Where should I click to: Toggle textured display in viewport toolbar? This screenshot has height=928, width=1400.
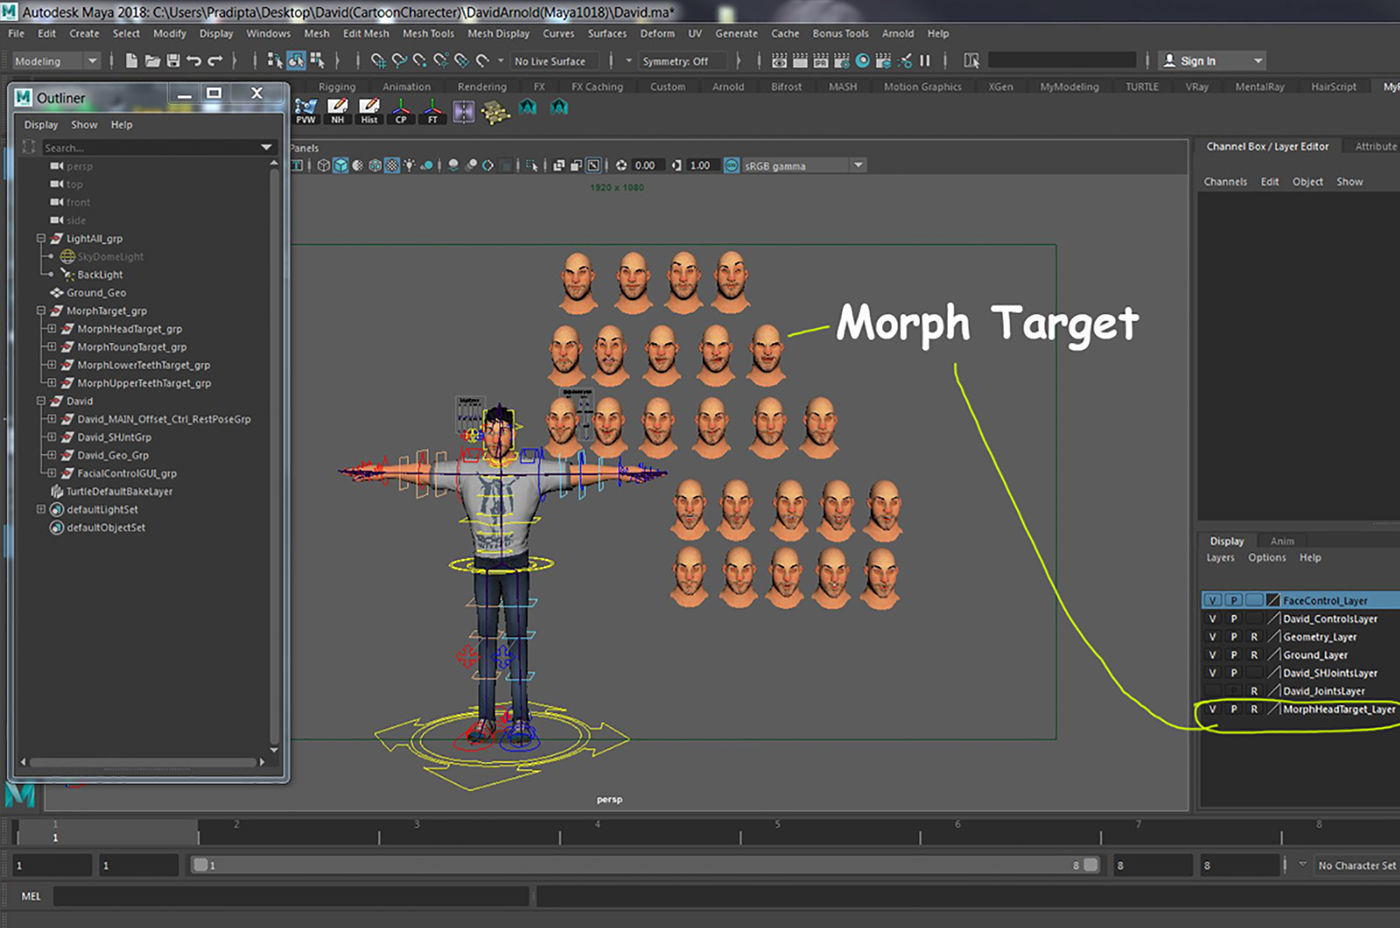[x=392, y=165]
